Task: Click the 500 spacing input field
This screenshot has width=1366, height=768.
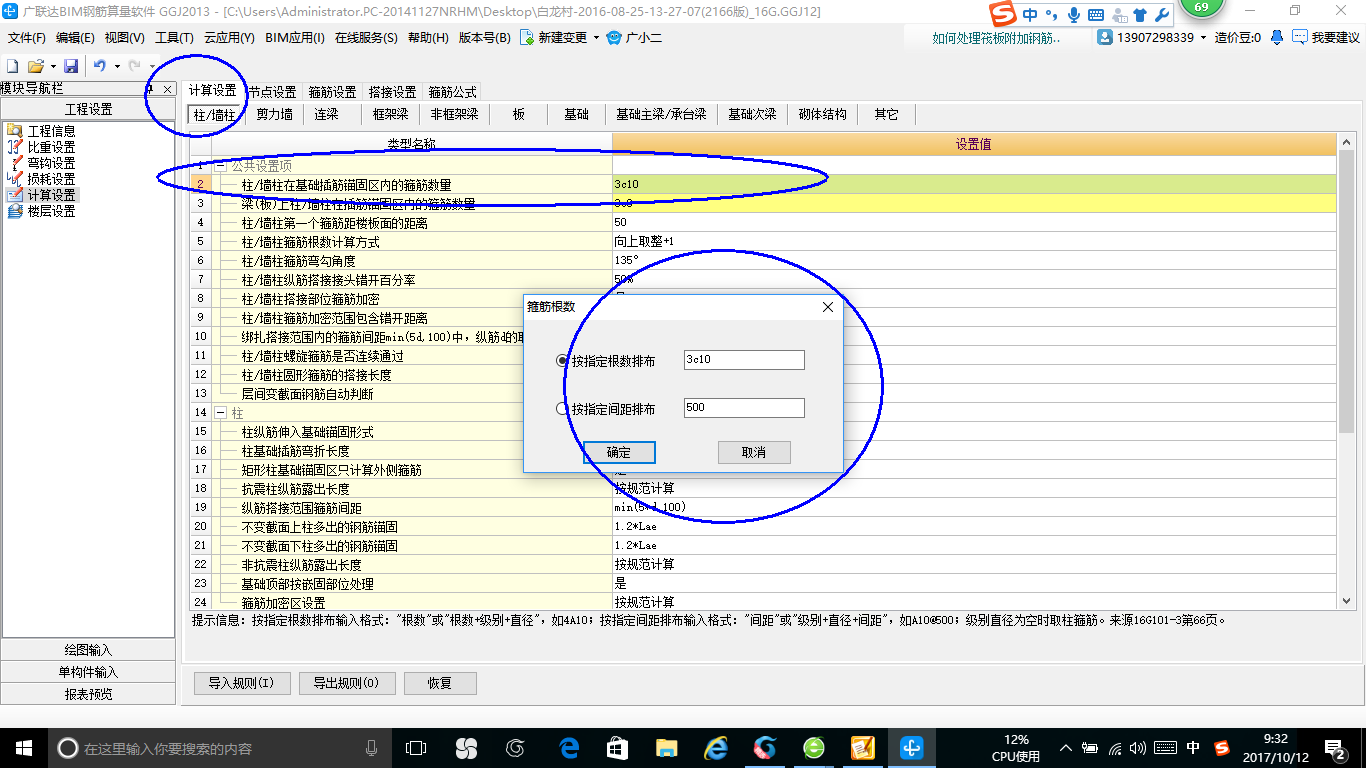Action: 744,408
